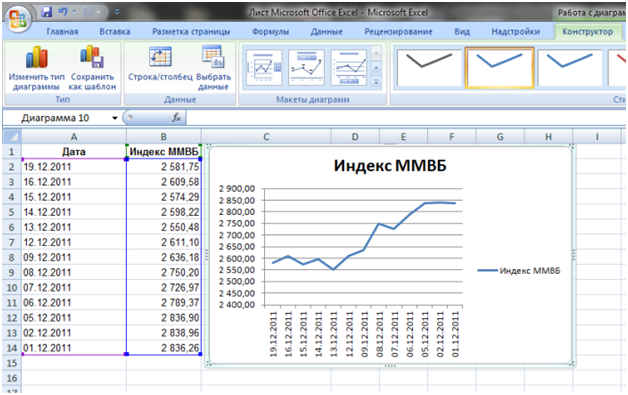
Task: Open the Формулы tab
Action: coord(270,32)
